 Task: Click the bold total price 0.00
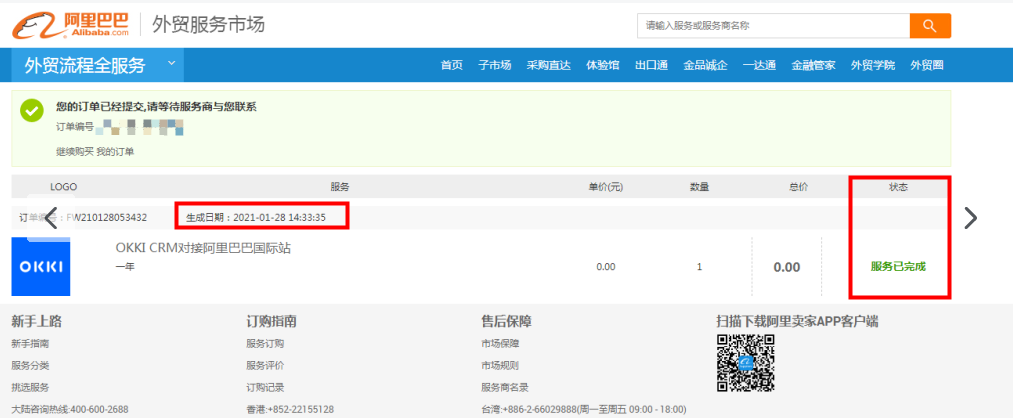787,267
